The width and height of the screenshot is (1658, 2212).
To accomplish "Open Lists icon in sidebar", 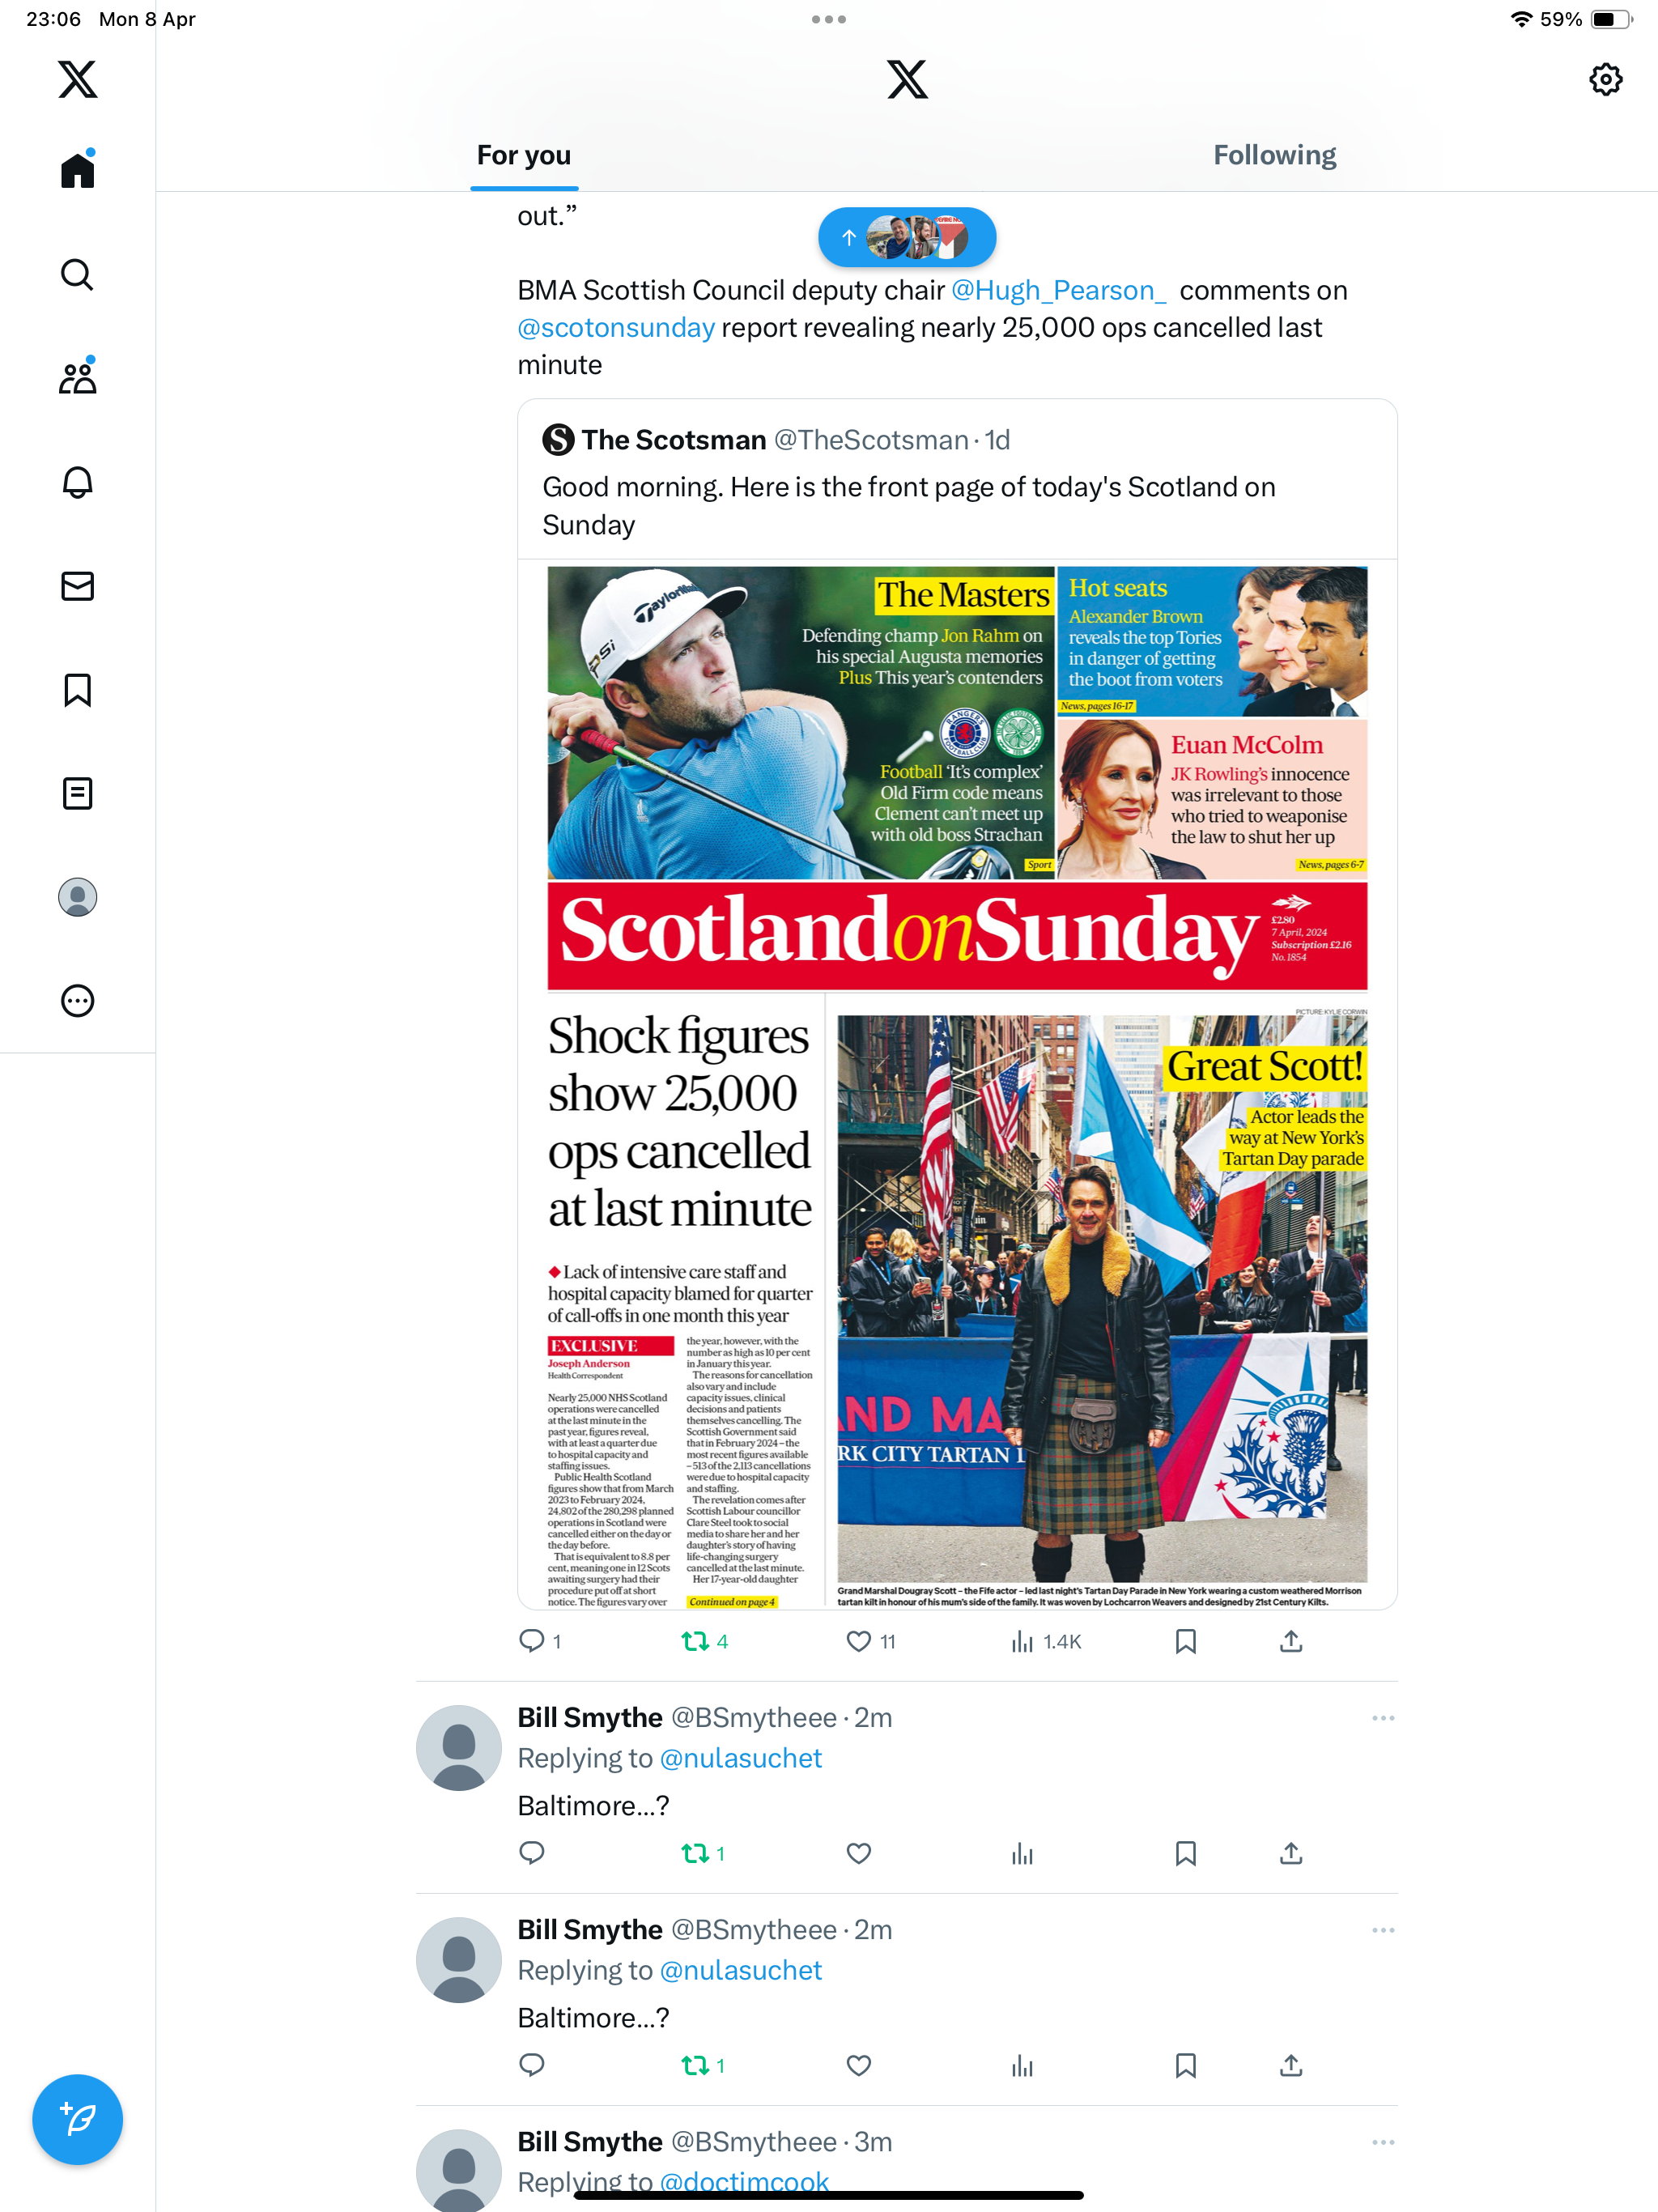I will point(77,794).
